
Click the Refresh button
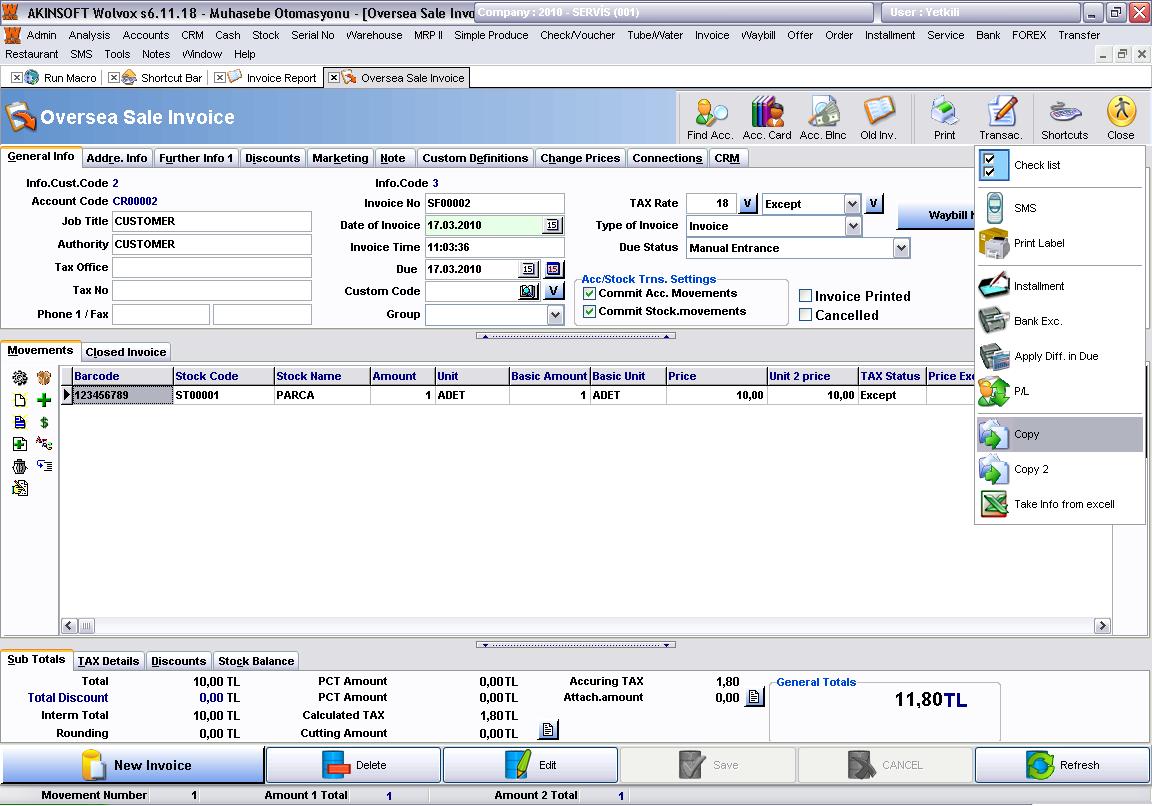pos(1062,765)
